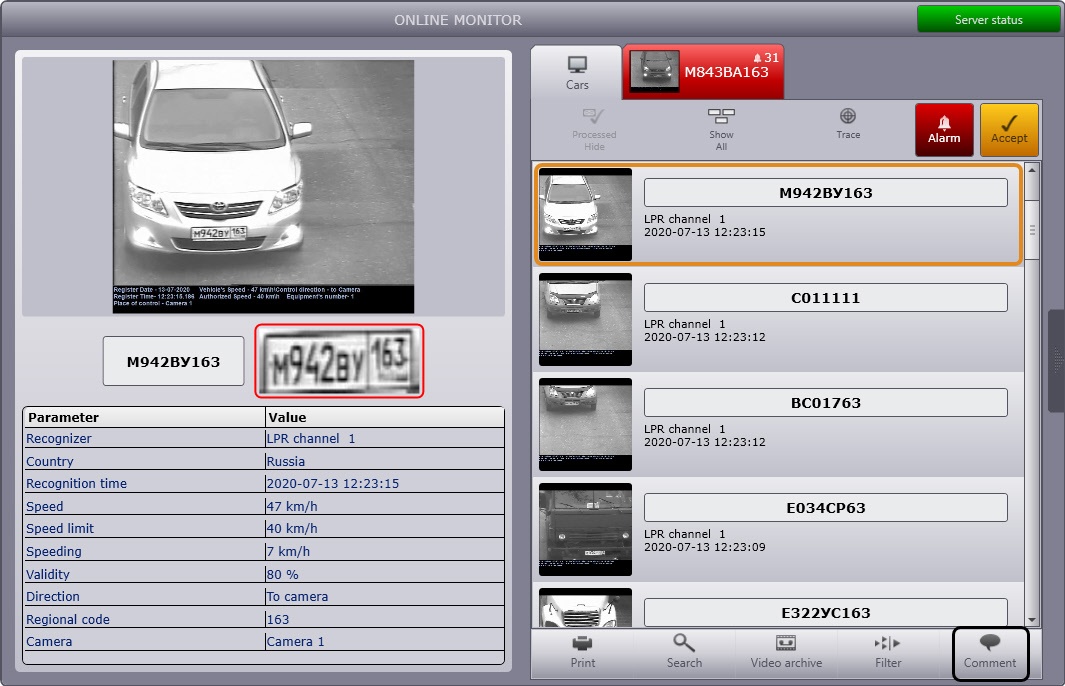Toggle Show All view
The height and width of the screenshot is (686, 1065).
point(721,129)
